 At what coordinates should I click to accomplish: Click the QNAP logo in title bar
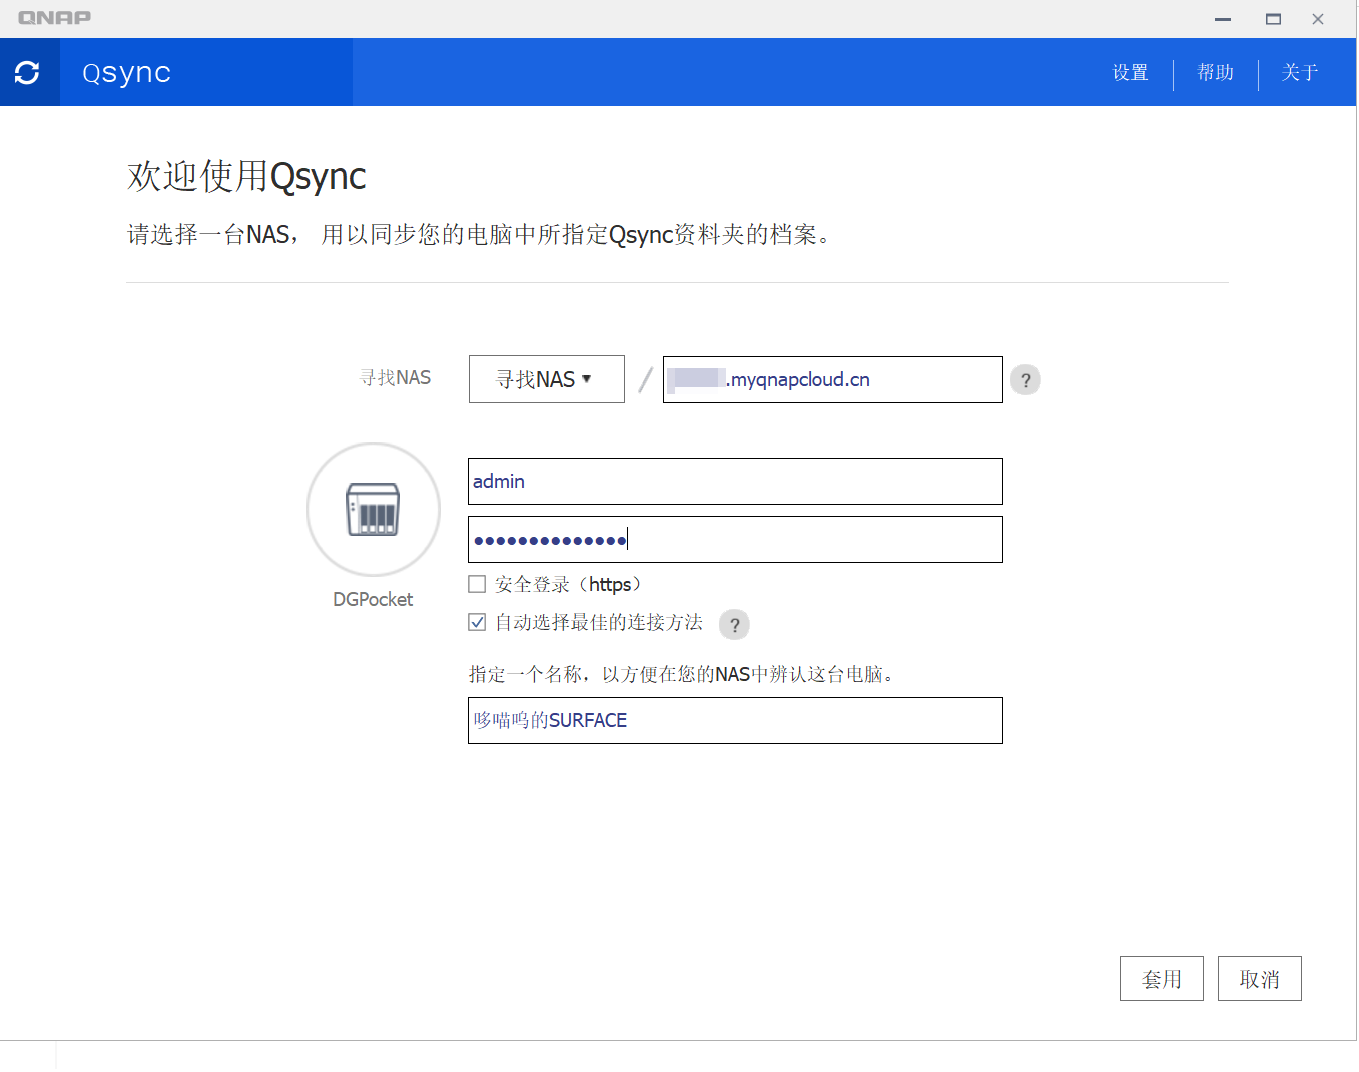(54, 17)
